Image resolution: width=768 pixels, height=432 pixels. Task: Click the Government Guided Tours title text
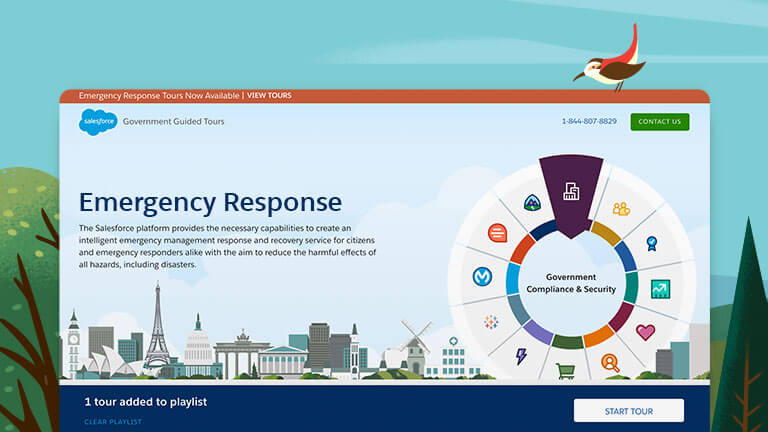pyautogui.click(x=173, y=121)
